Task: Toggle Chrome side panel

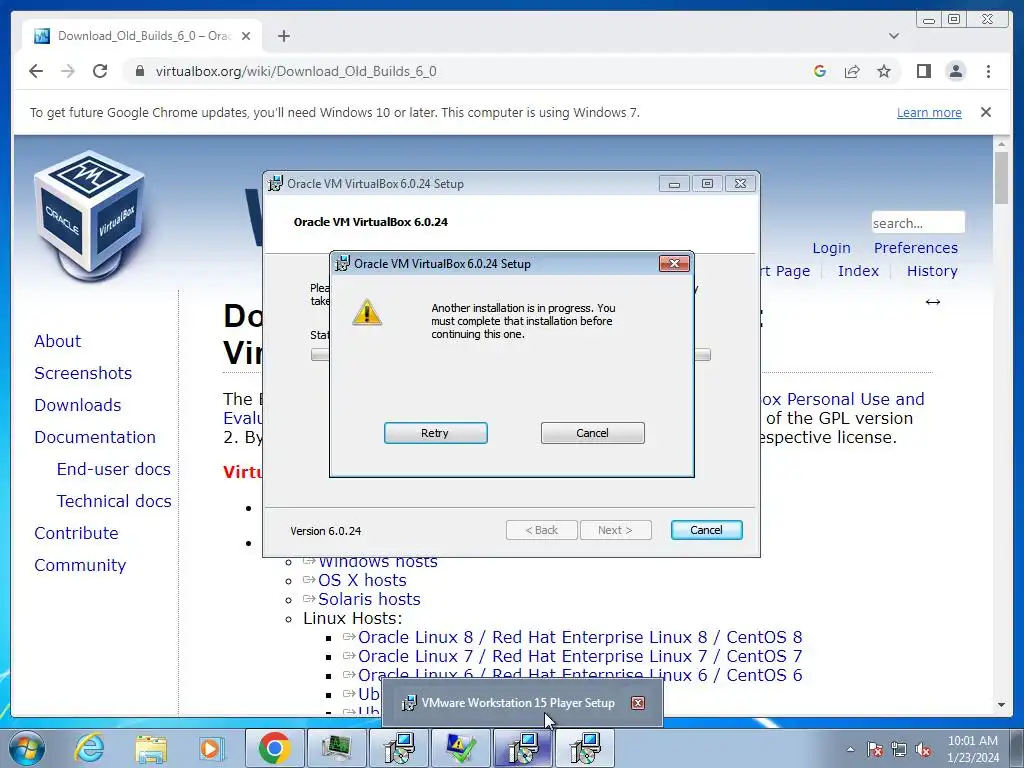Action: [x=923, y=71]
